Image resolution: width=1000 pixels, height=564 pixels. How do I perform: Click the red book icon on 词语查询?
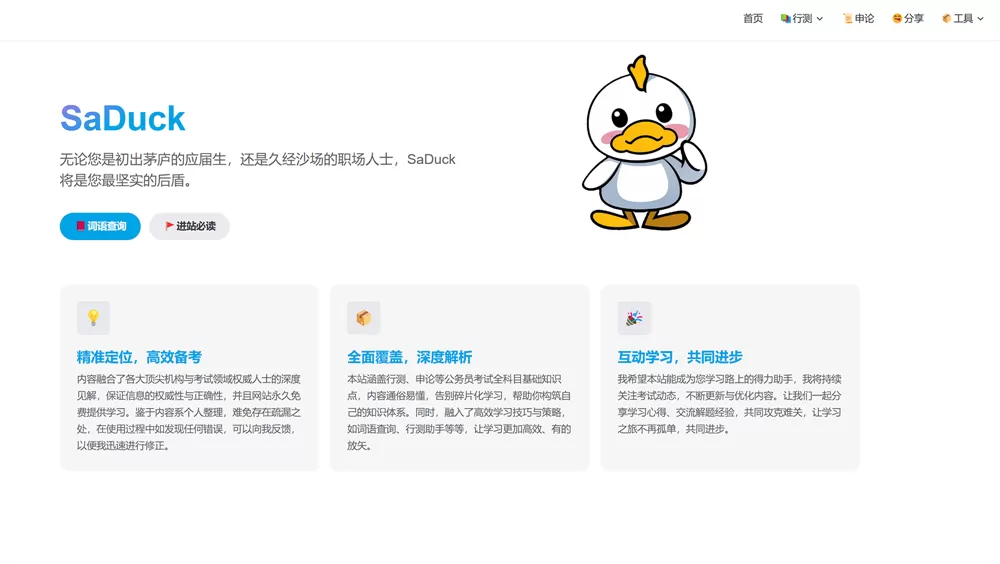[x=81, y=227]
